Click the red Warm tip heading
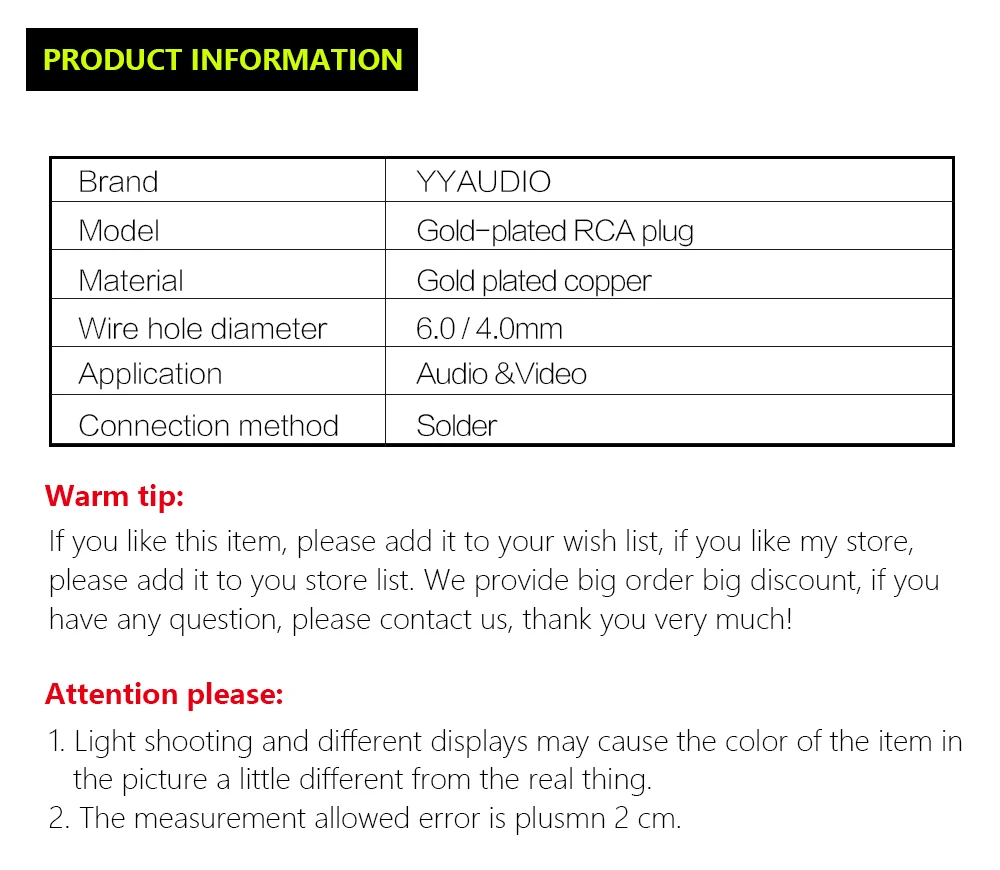1000x870 pixels. pyautogui.click(x=115, y=496)
